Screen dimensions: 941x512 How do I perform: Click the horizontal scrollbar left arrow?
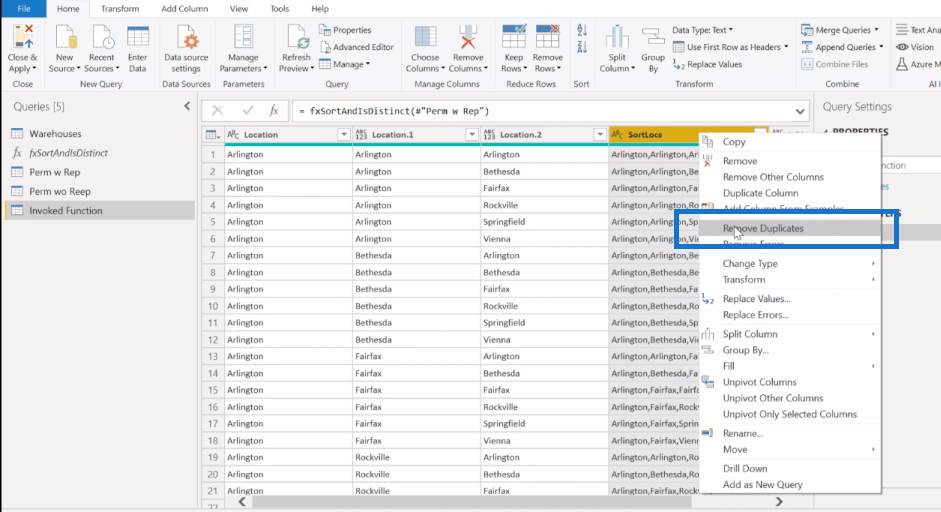(x=242, y=501)
